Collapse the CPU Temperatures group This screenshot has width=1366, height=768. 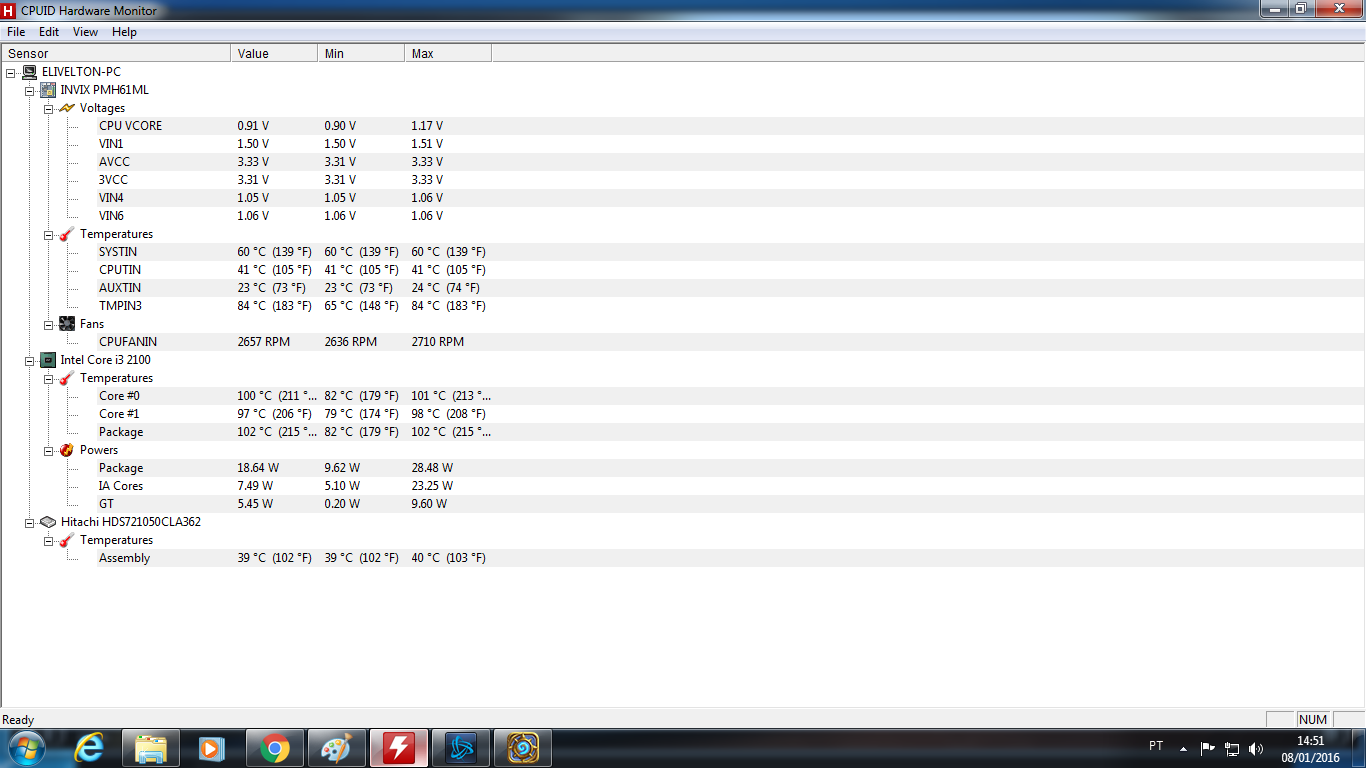pos(48,378)
